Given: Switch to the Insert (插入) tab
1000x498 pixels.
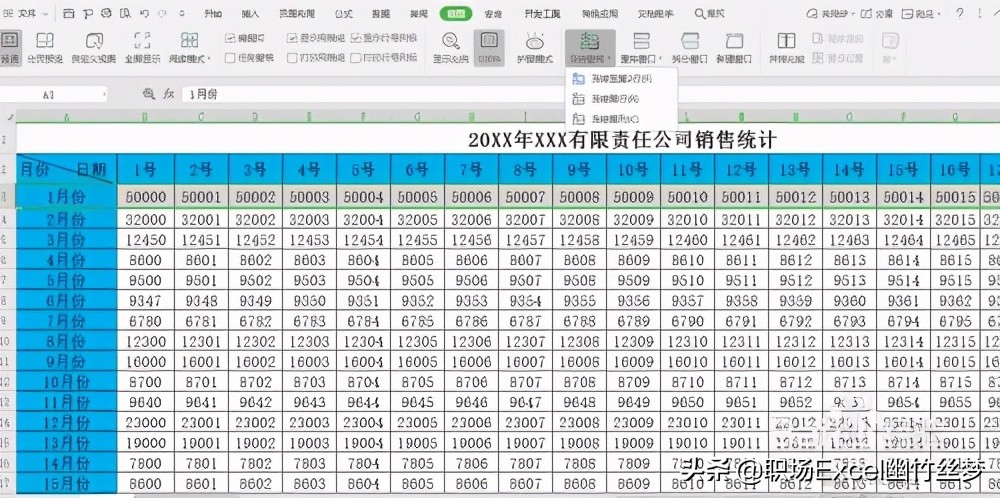Looking at the screenshot, I should click(250, 14).
